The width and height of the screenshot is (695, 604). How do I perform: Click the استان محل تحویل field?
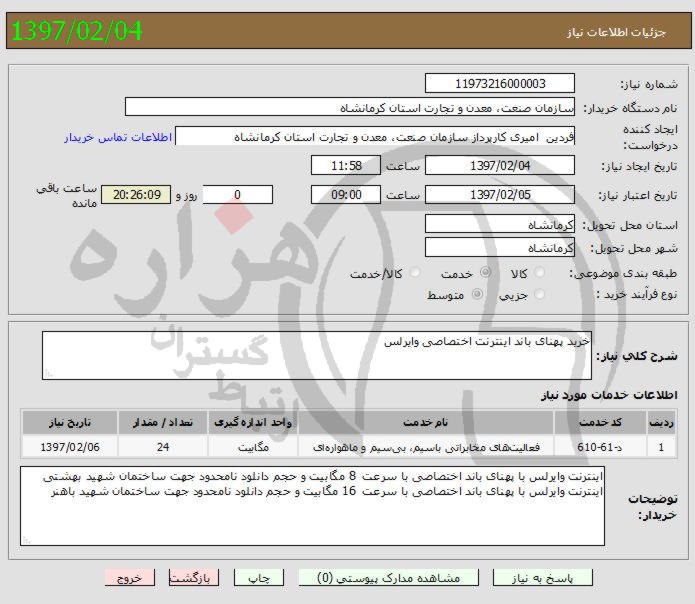(x=500, y=224)
